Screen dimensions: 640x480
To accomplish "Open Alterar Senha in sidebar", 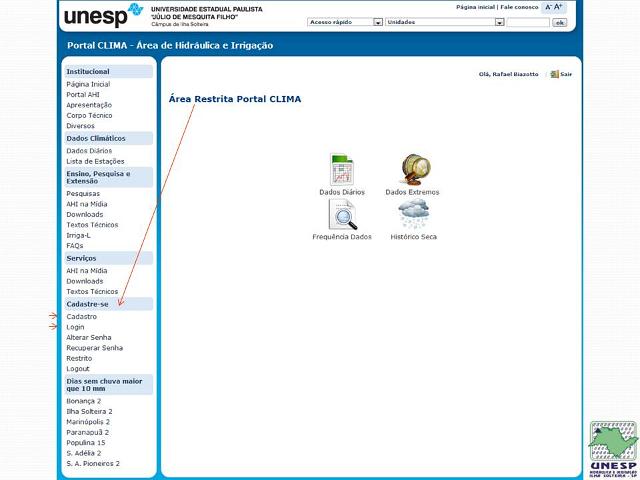I will click(89, 337).
